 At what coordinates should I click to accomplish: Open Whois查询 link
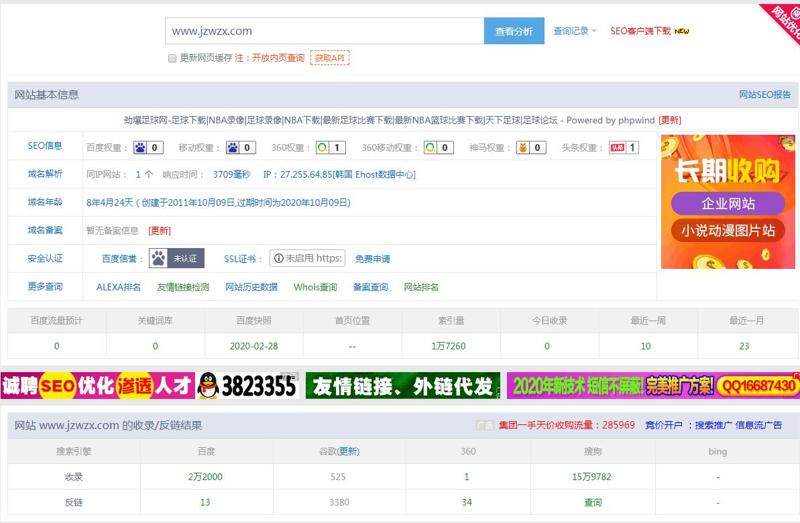(315, 287)
